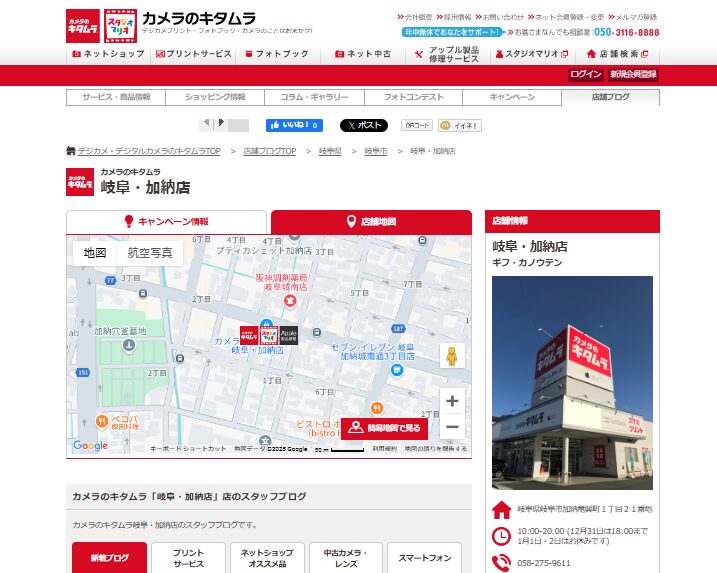
Task: Click the 新規会員登録 button
Action: pyautogui.click(x=633, y=74)
